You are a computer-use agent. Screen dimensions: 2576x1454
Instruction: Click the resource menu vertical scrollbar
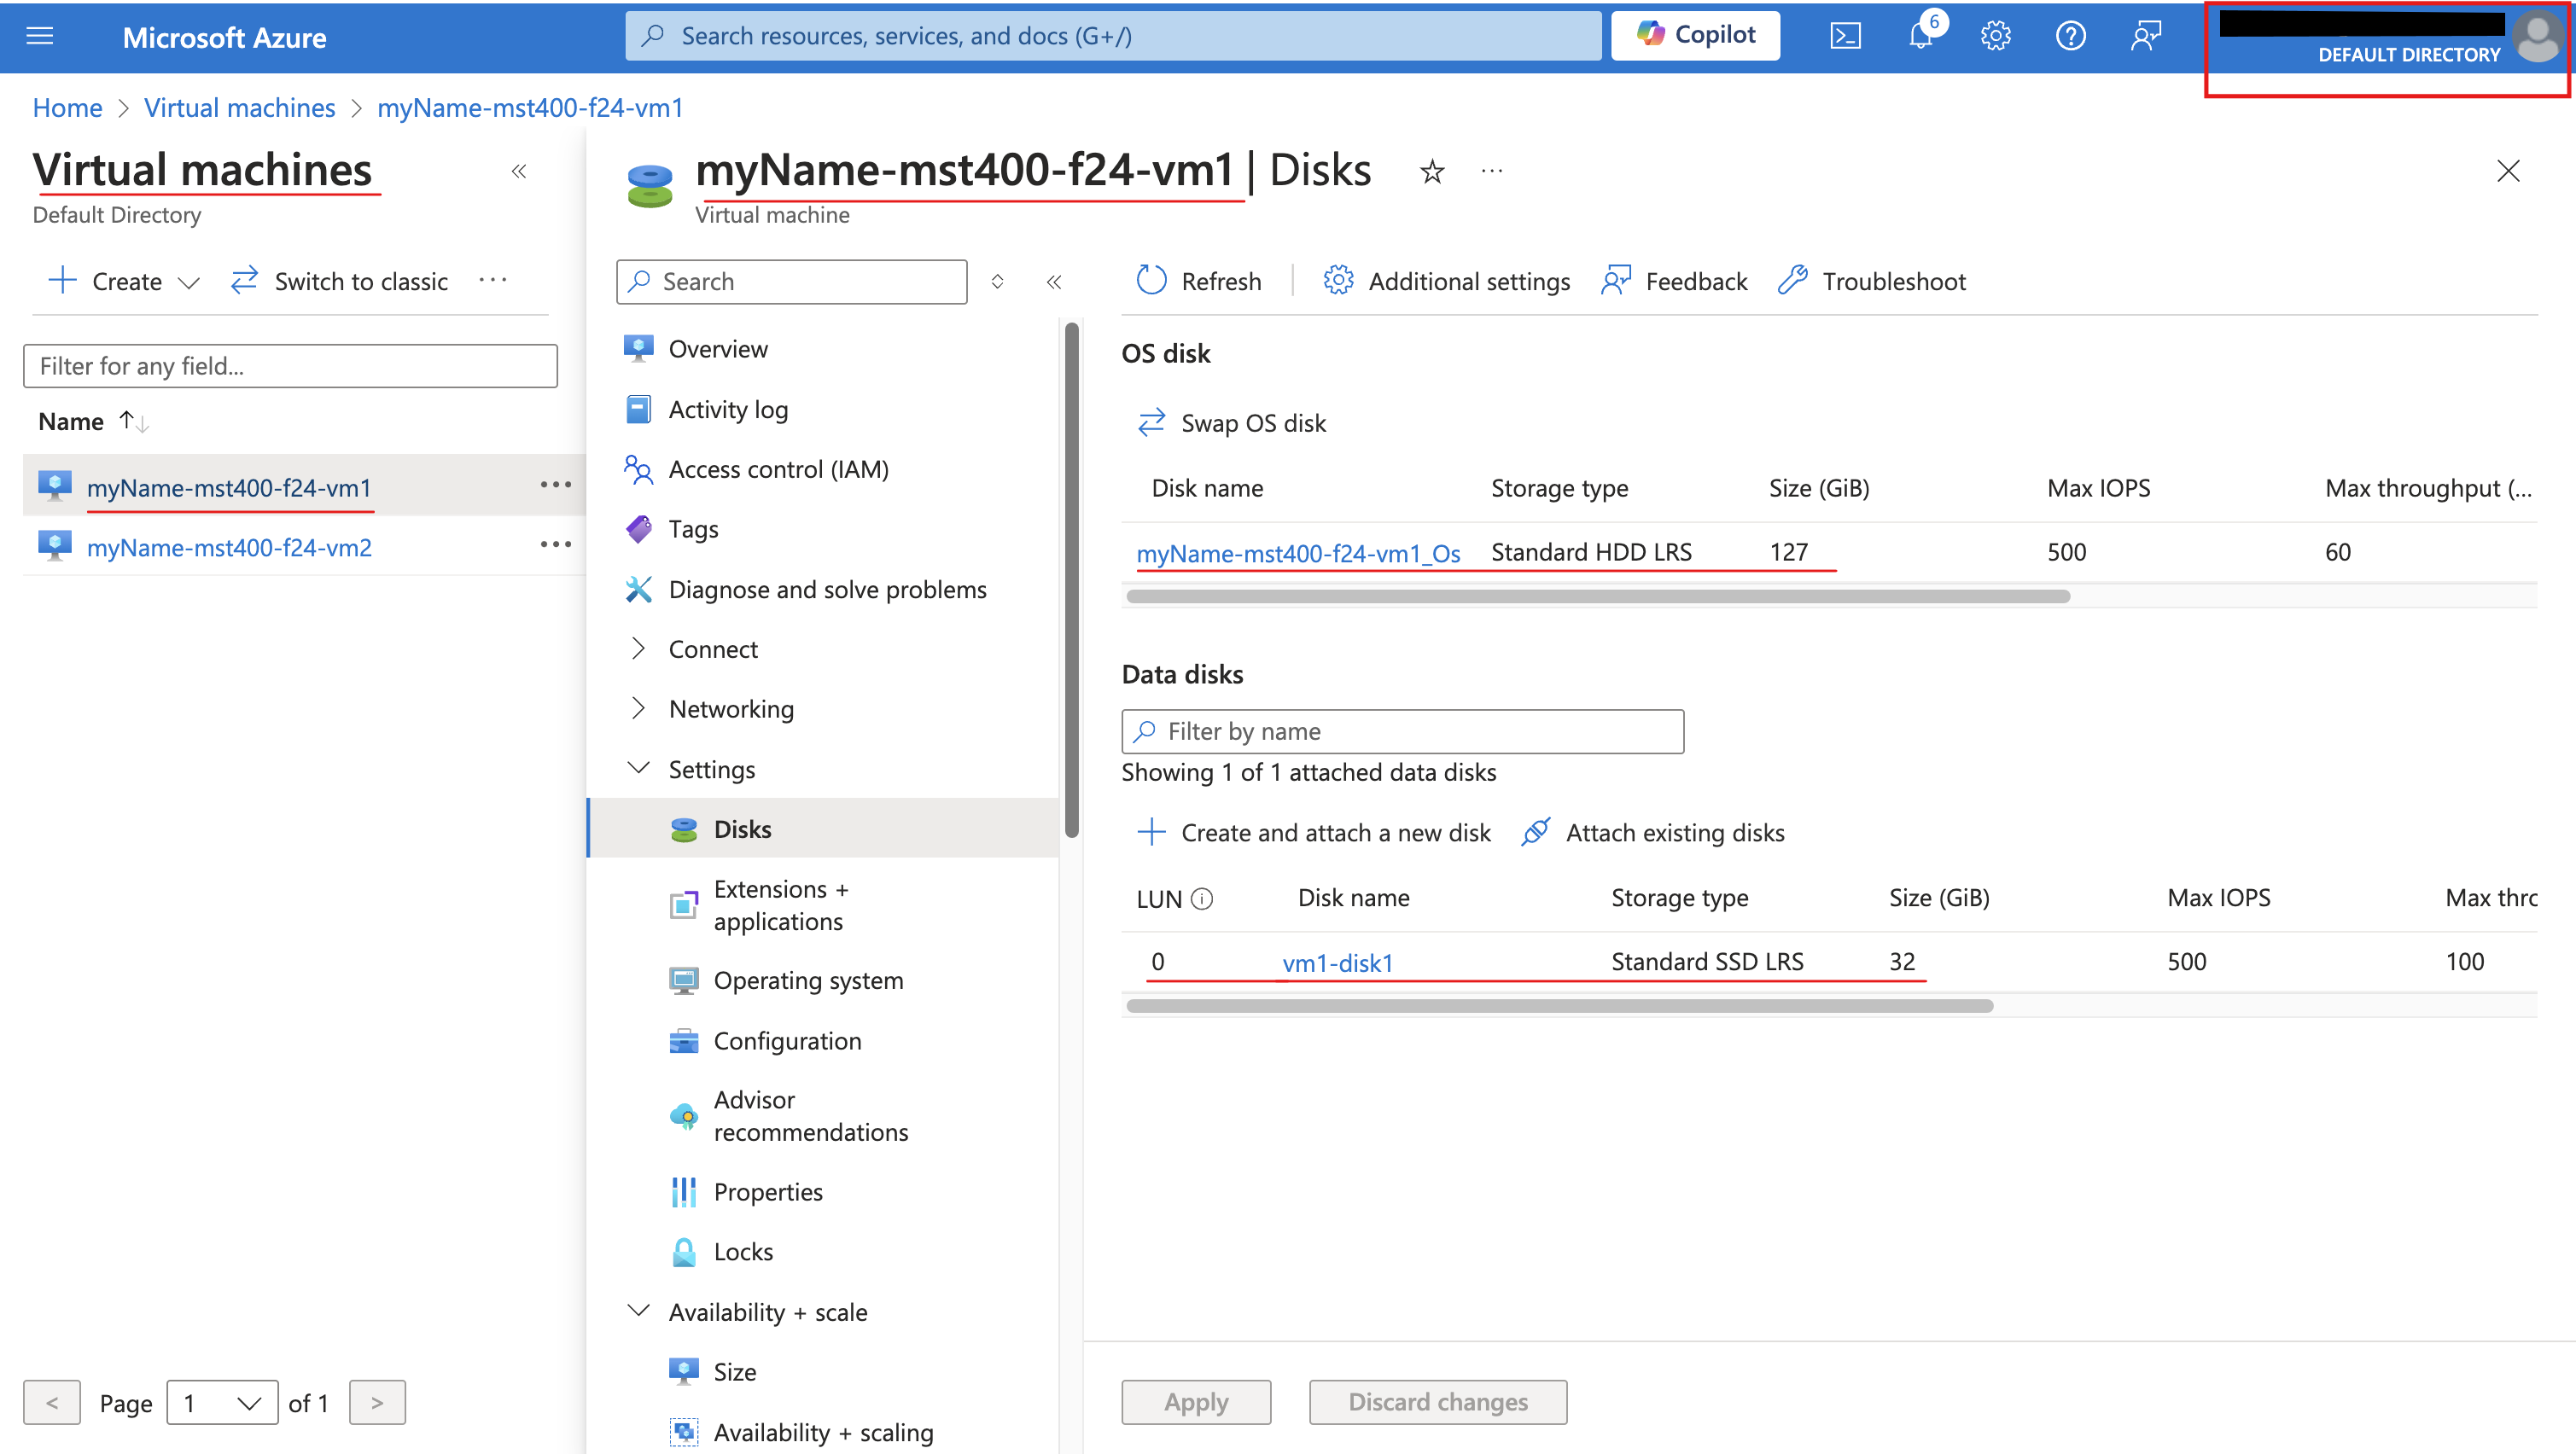pyautogui.click(x=1071, y=580)
